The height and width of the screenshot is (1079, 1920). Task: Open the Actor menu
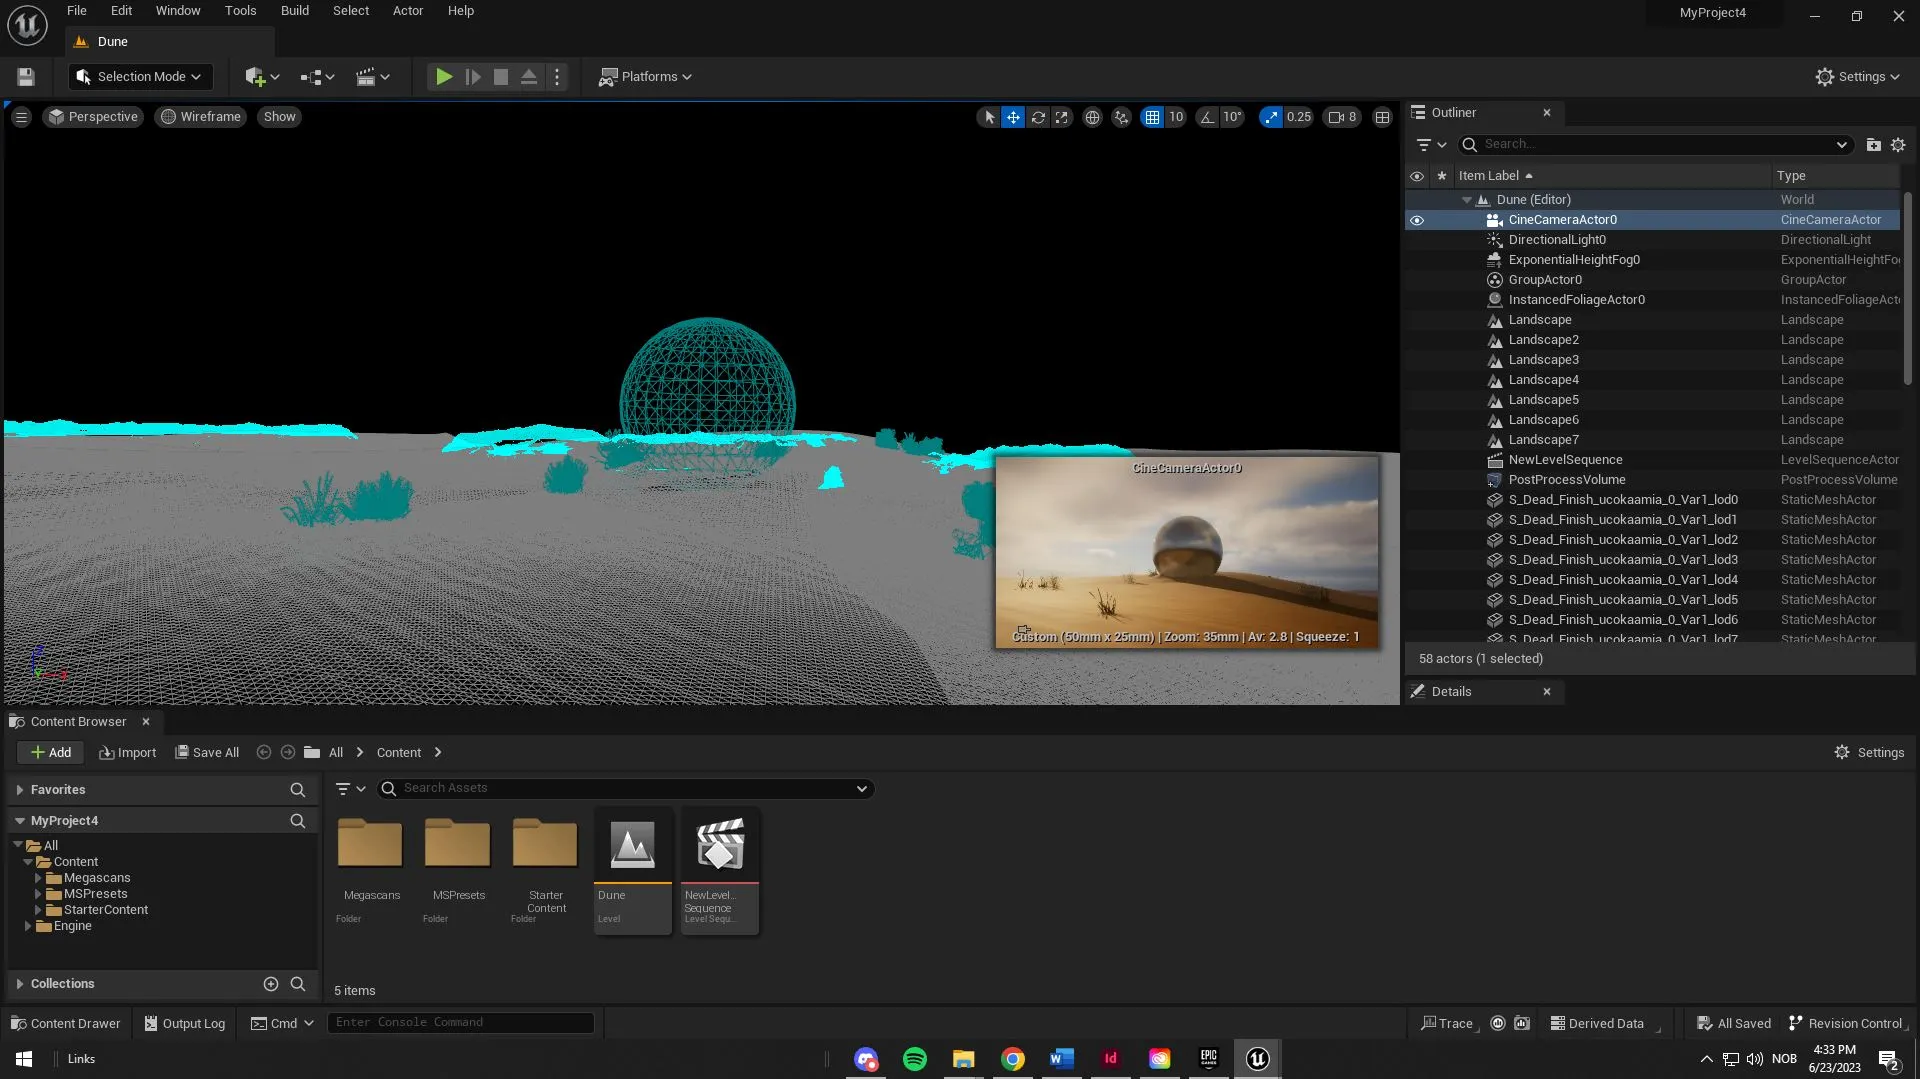[408, 11]
